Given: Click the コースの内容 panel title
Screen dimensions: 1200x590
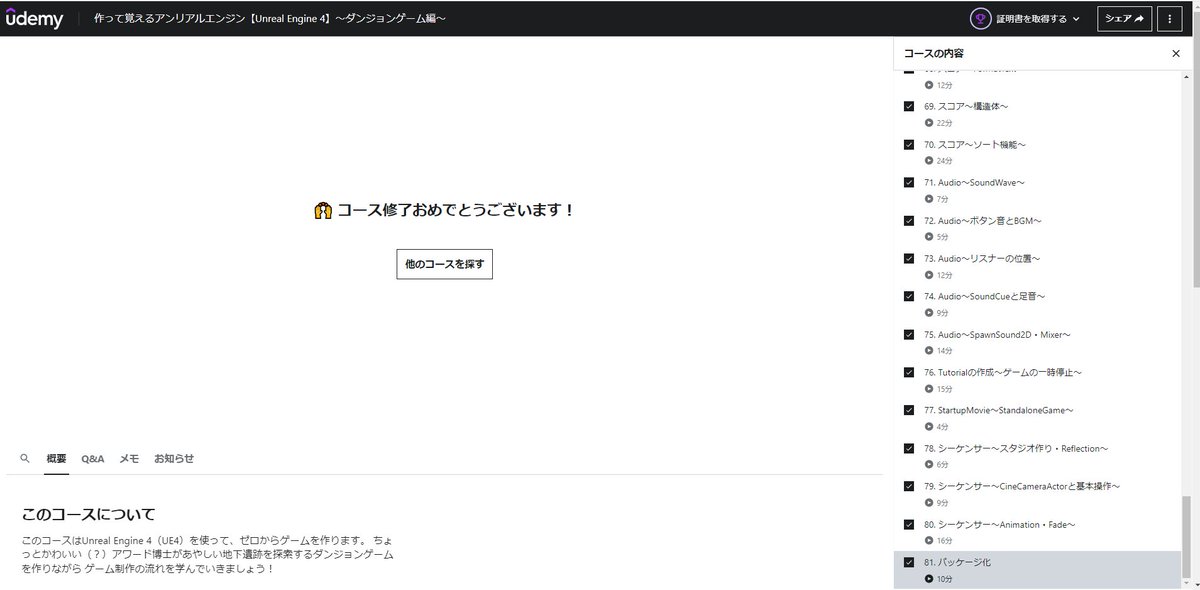Looking at the screenshot, I should (933, 53).
